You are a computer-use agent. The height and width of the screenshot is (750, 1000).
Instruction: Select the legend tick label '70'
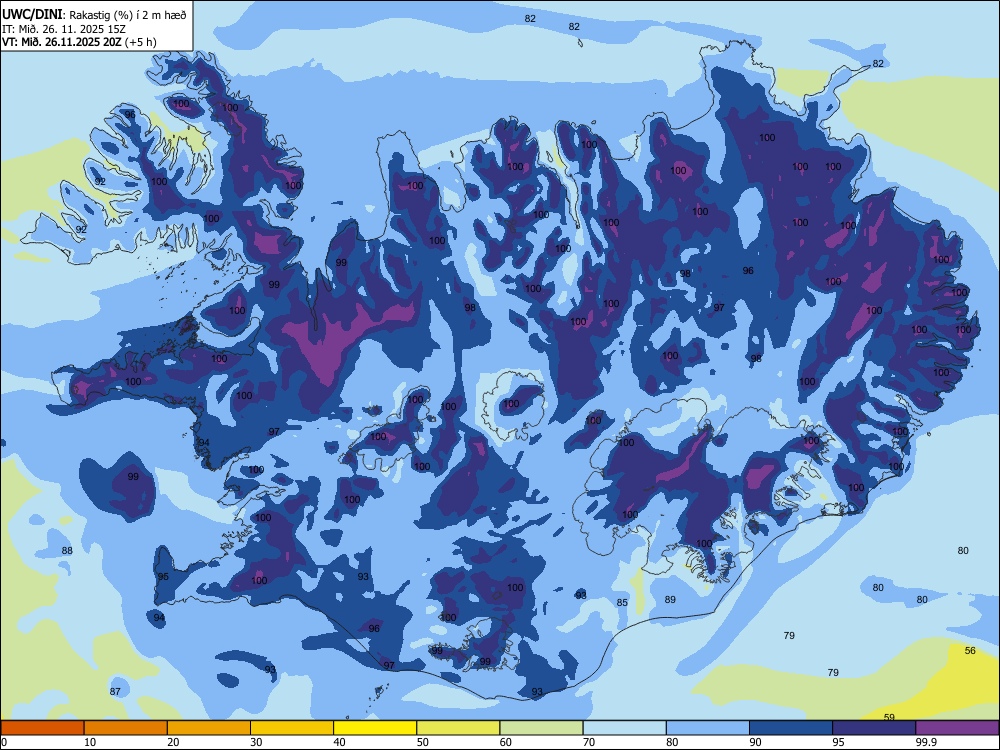pyautogui.click(x=589, y=742)
